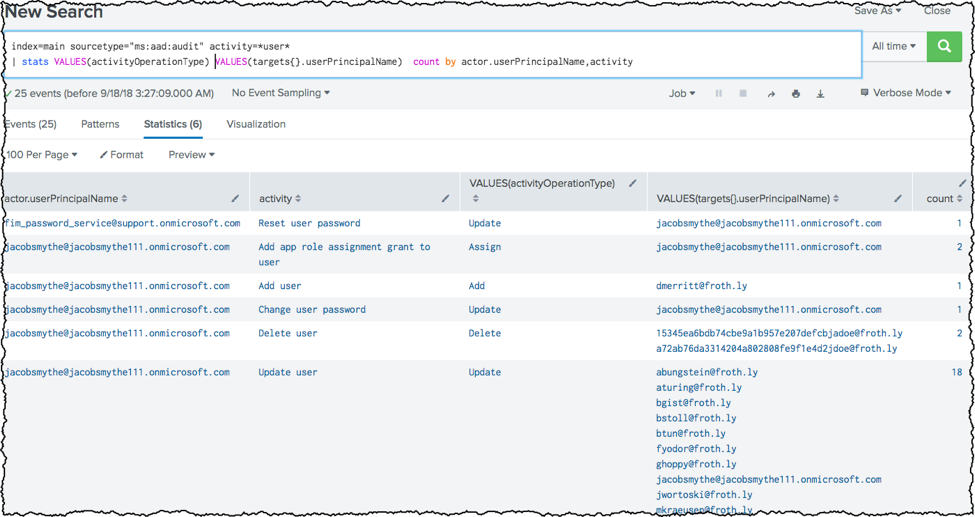The height and width of the screenshot is (517, 975).
Task: Switch to the Visualization tab
Action: 256,124
